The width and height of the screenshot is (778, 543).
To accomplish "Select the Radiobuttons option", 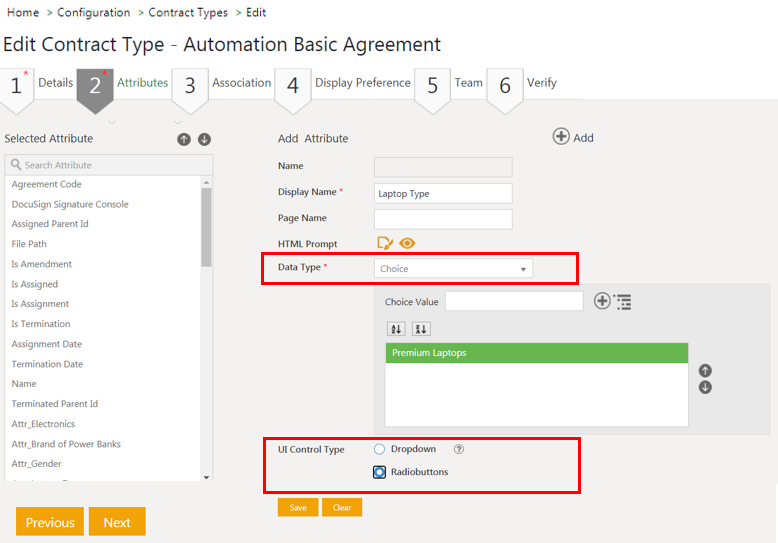I will tap(380, 472).
